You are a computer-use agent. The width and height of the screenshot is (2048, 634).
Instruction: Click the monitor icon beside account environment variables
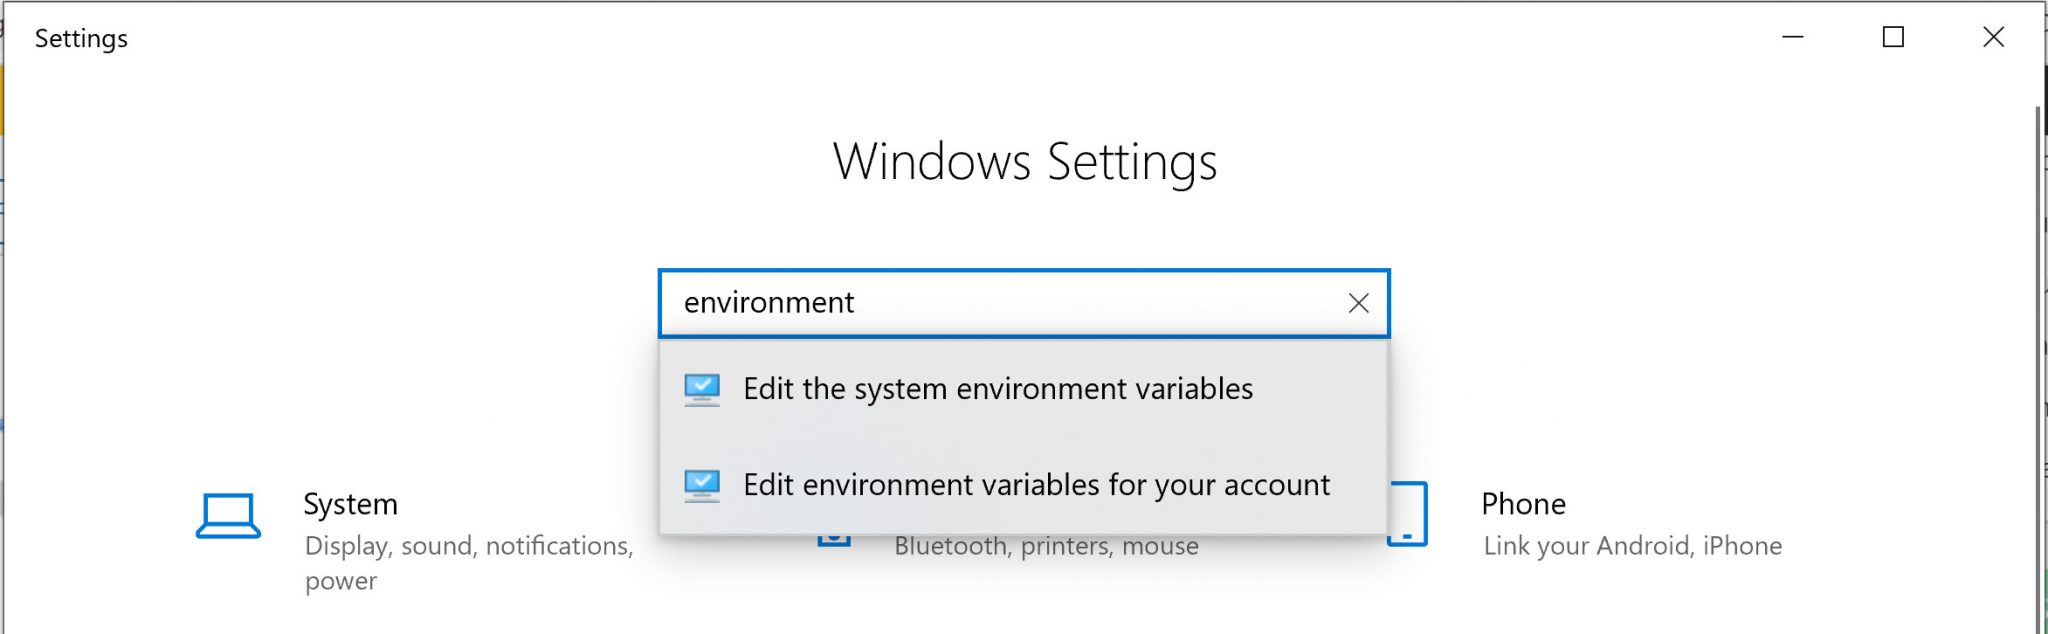(702, 485)
